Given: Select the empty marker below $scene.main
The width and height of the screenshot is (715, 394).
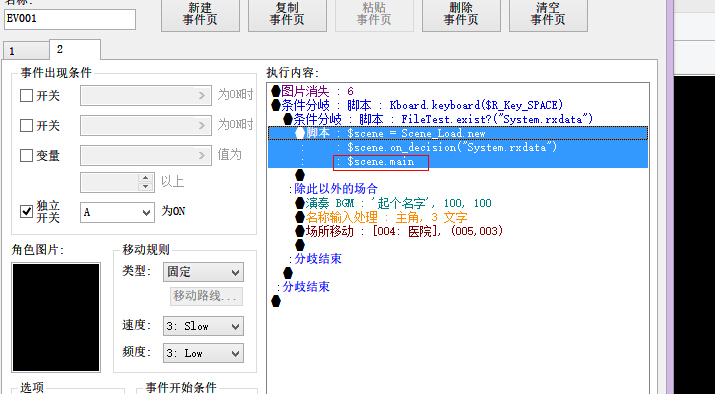Looking at the screenshot, I should click(300, 175).
